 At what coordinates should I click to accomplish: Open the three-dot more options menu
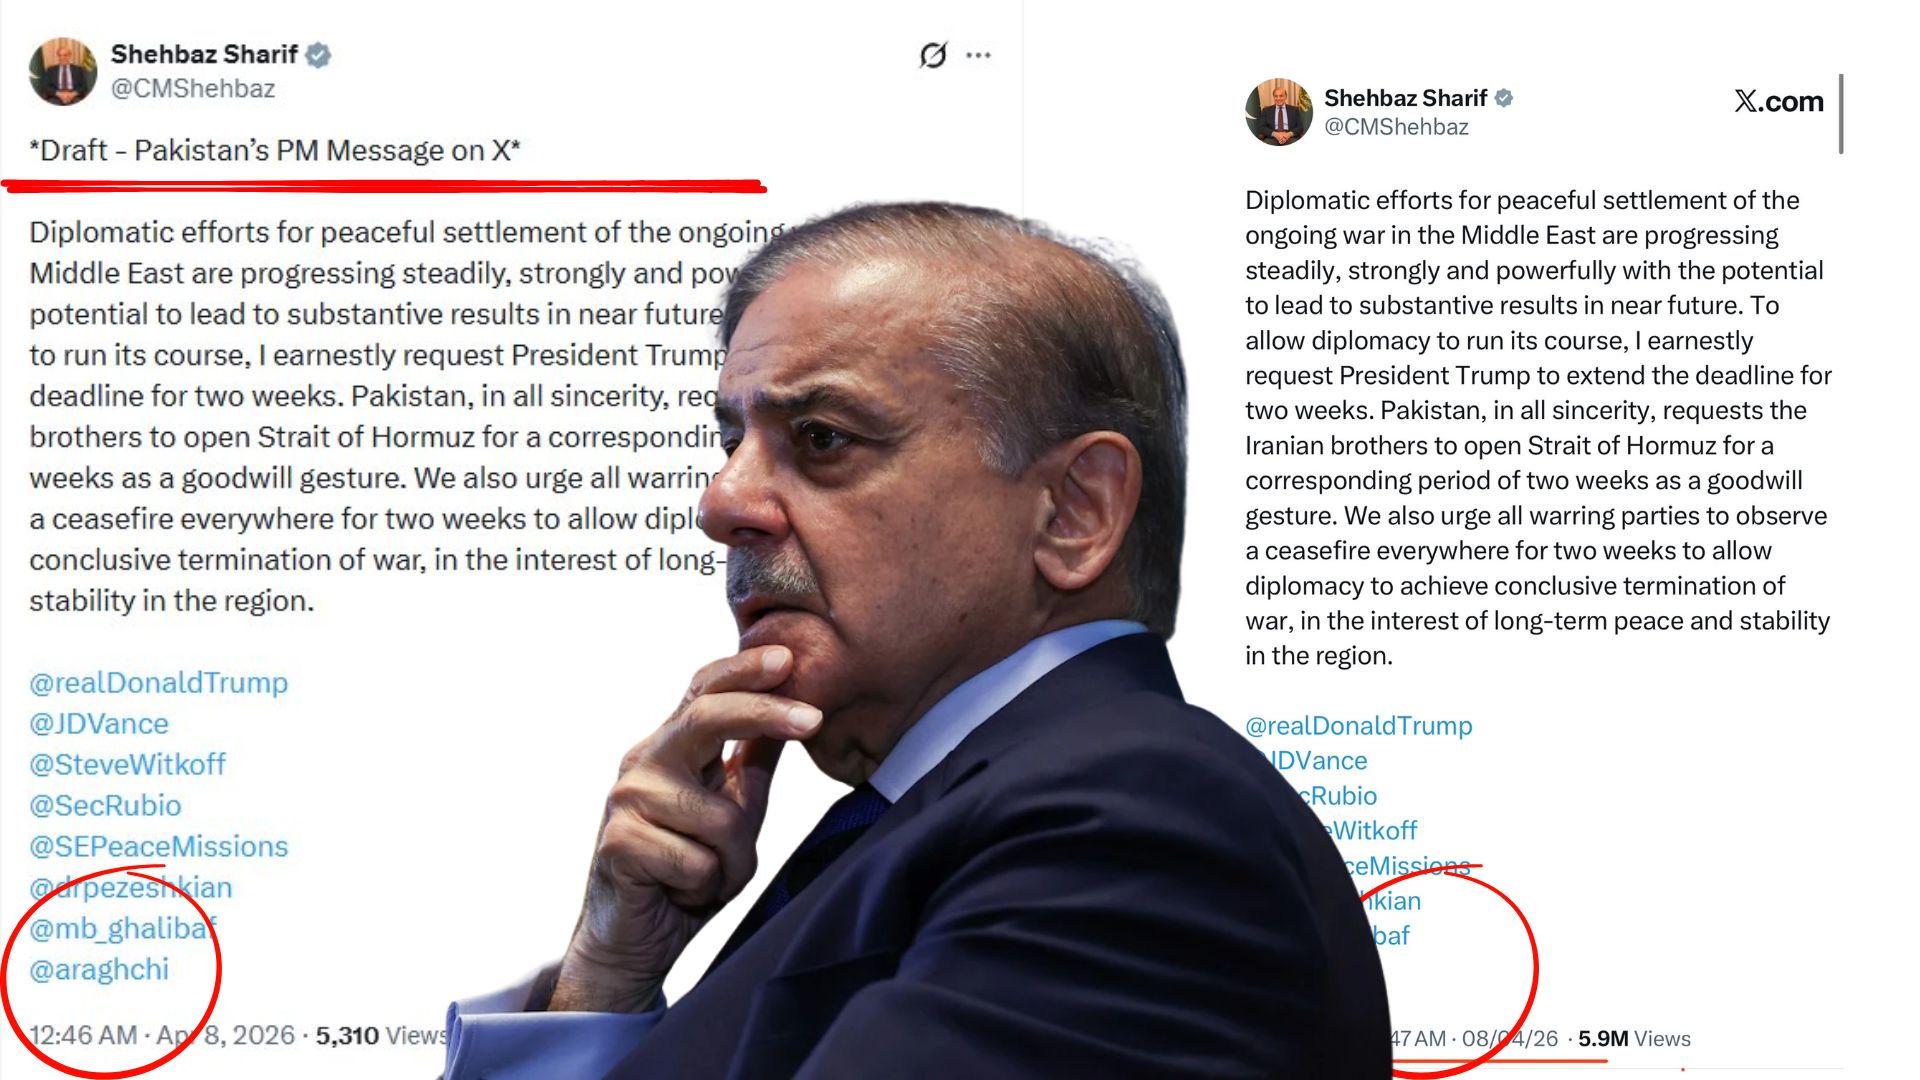pos(978,55)
